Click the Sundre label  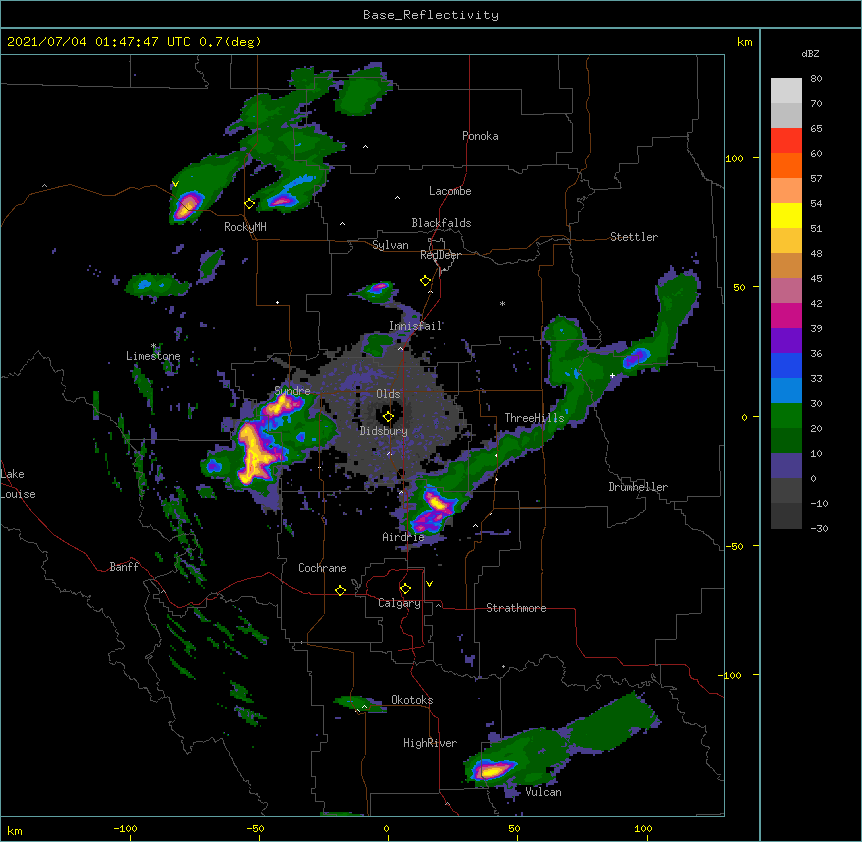[292, 391]
